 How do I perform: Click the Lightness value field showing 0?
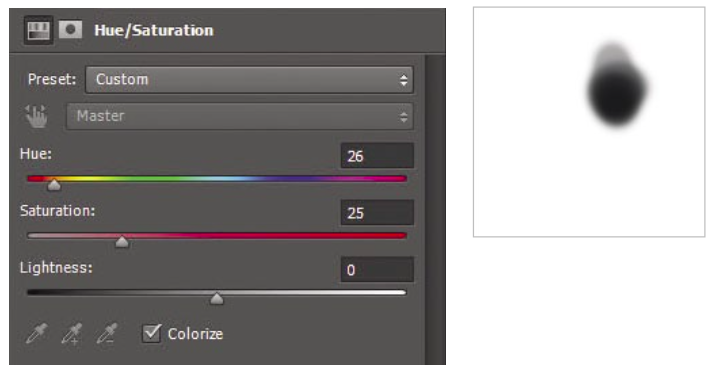coord(377,269)
